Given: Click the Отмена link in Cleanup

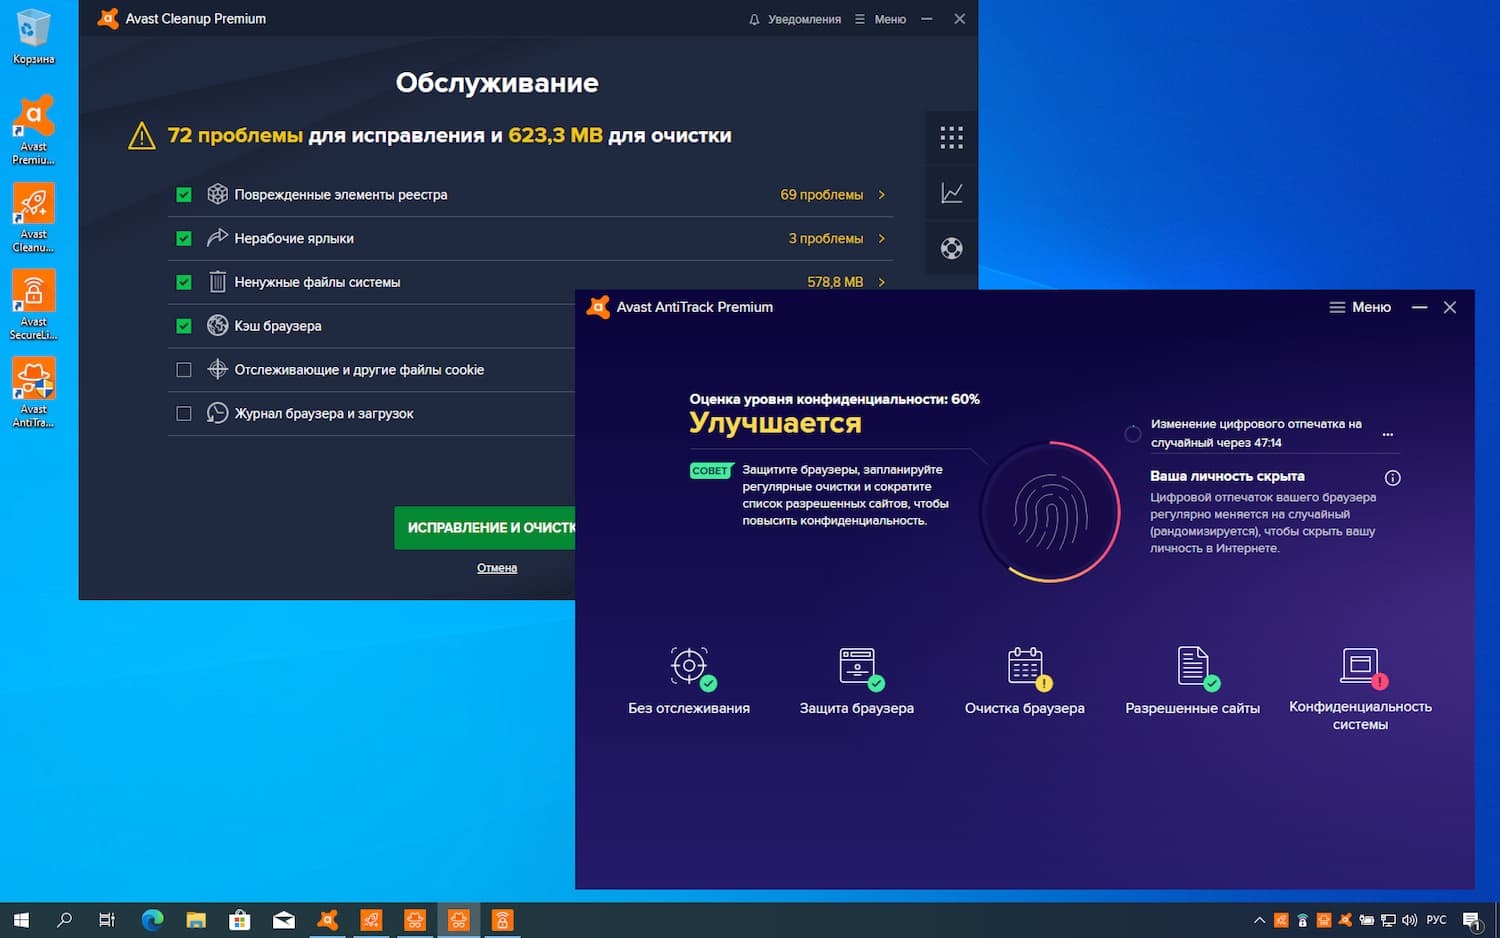Looking at the screenshot, I should click(497, 568).
